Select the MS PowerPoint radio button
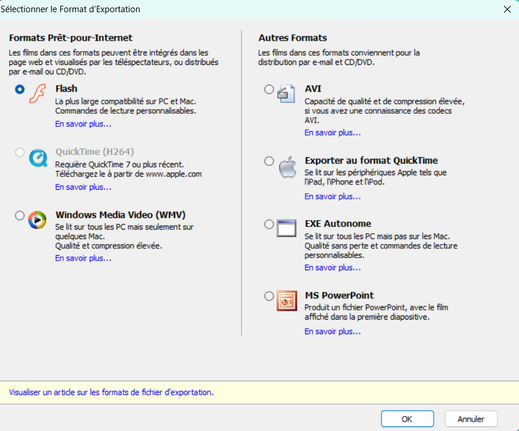Image resolution: width=519 pixels, height=431 pixels. 269,296
